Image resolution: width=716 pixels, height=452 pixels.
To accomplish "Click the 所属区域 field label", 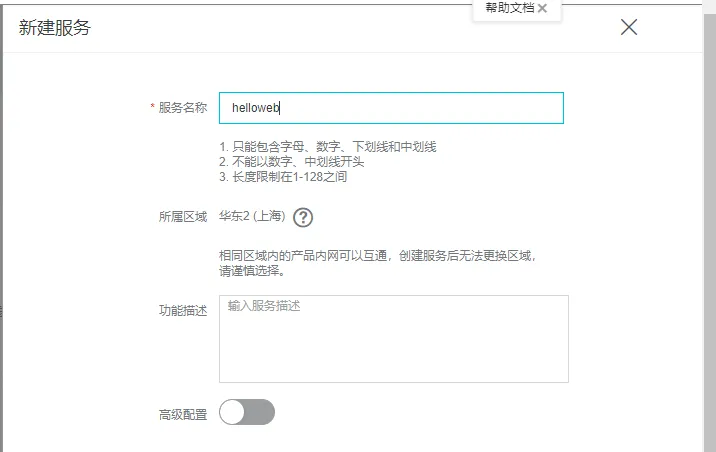I will pyautogui.click(x=182, y=217).
